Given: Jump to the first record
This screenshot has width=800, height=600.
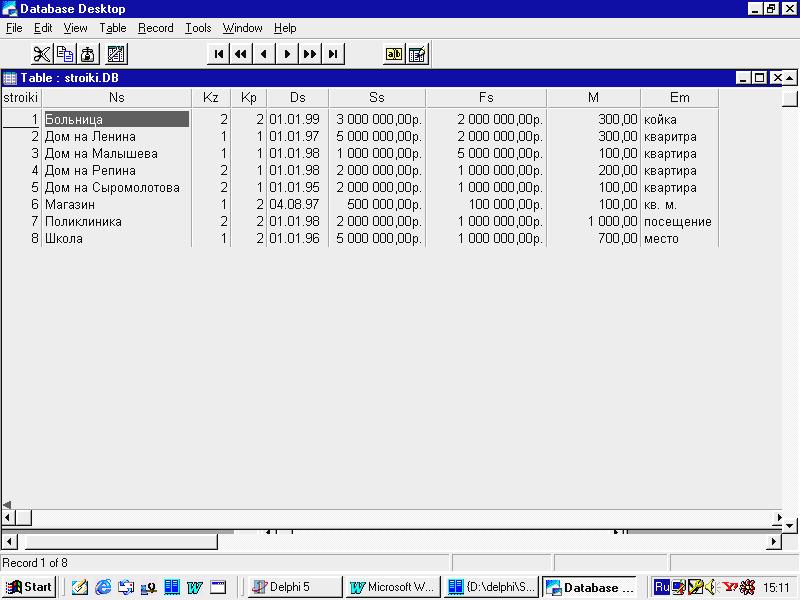Looking at the screenshot, I should (x=218, y=54).
